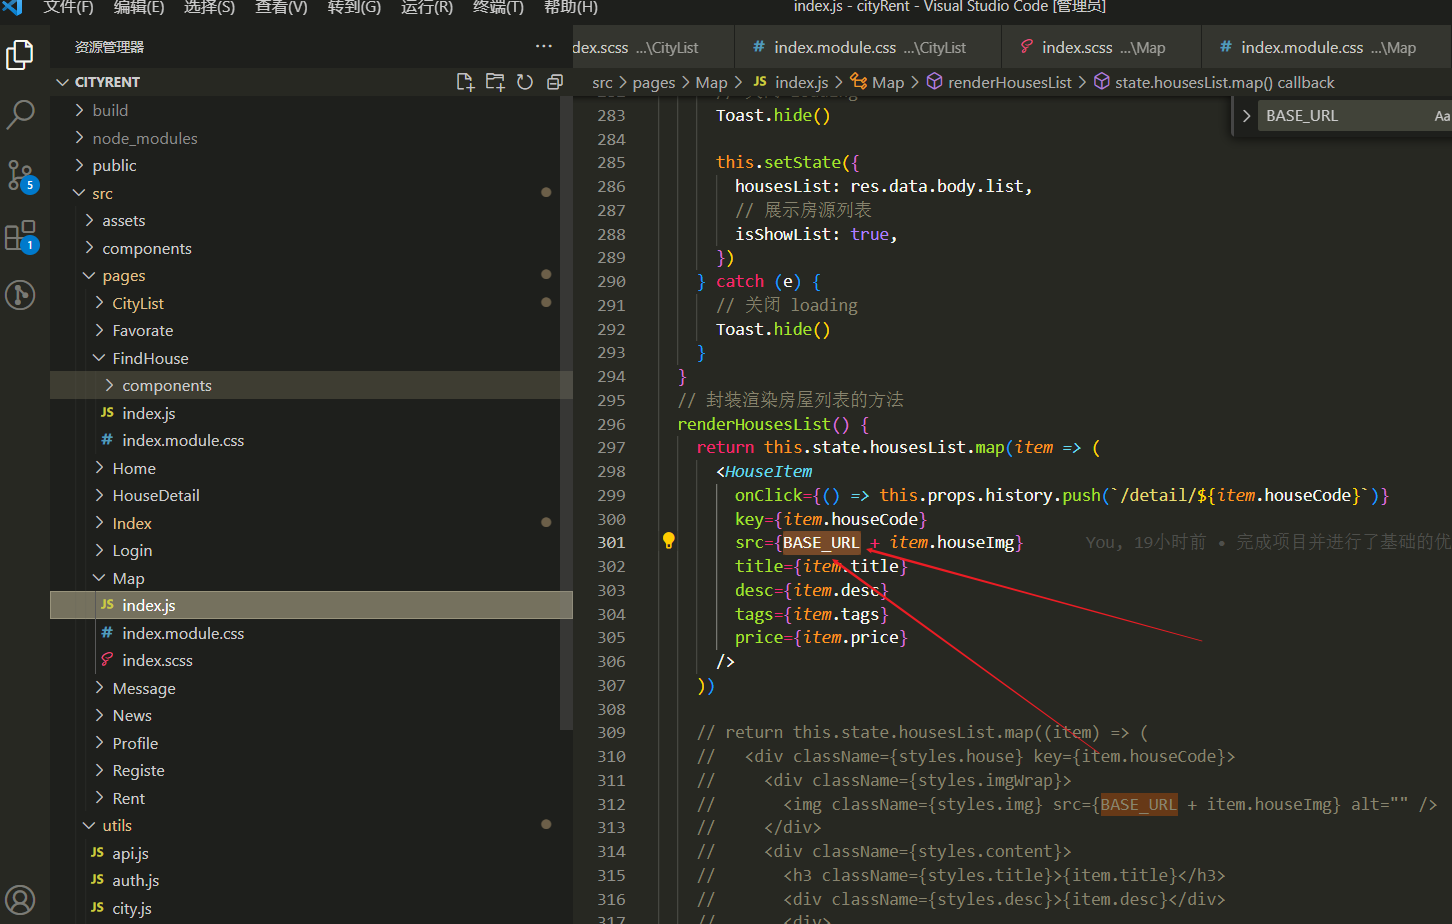Open the 选择(S) menu

209,7
